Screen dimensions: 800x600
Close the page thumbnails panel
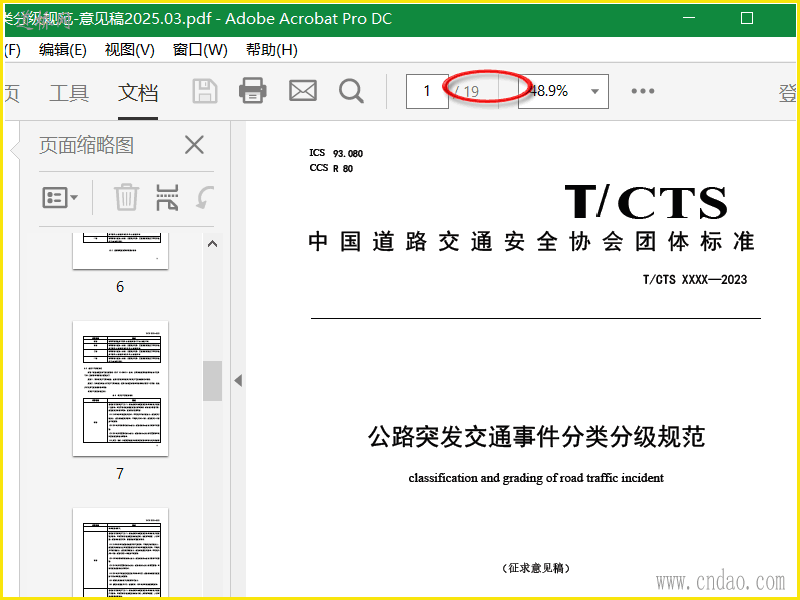pyautogui.click(x=194, y=145)
